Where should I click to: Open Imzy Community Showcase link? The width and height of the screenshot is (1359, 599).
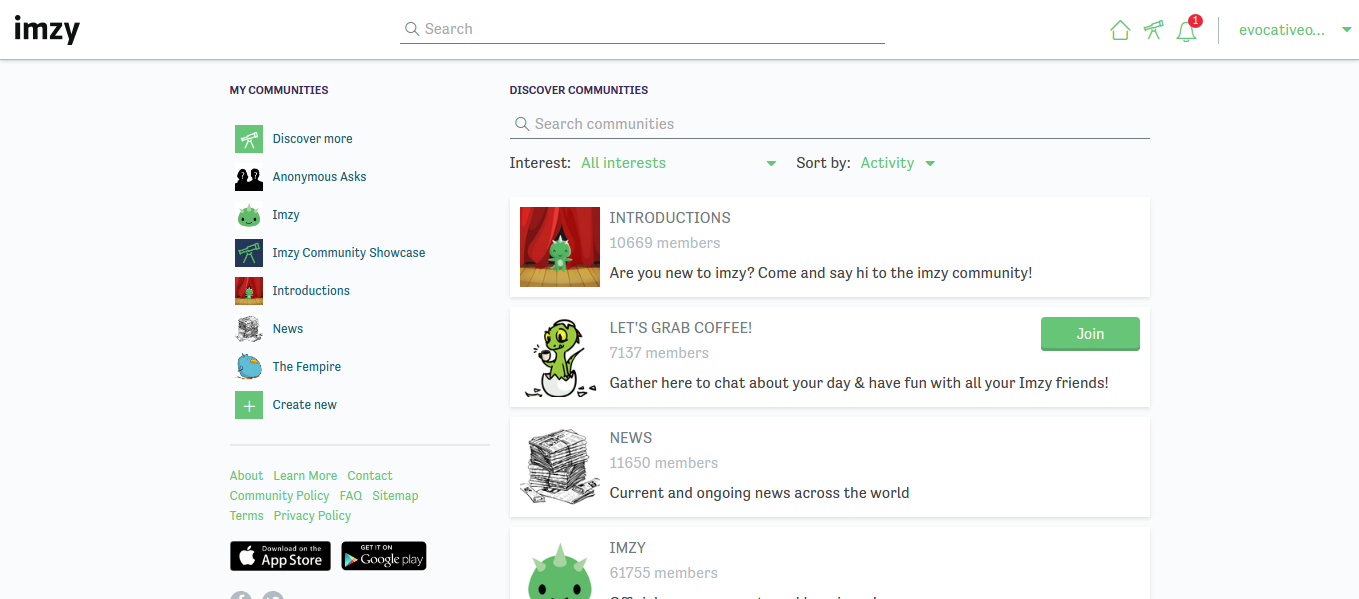(349, 253)
